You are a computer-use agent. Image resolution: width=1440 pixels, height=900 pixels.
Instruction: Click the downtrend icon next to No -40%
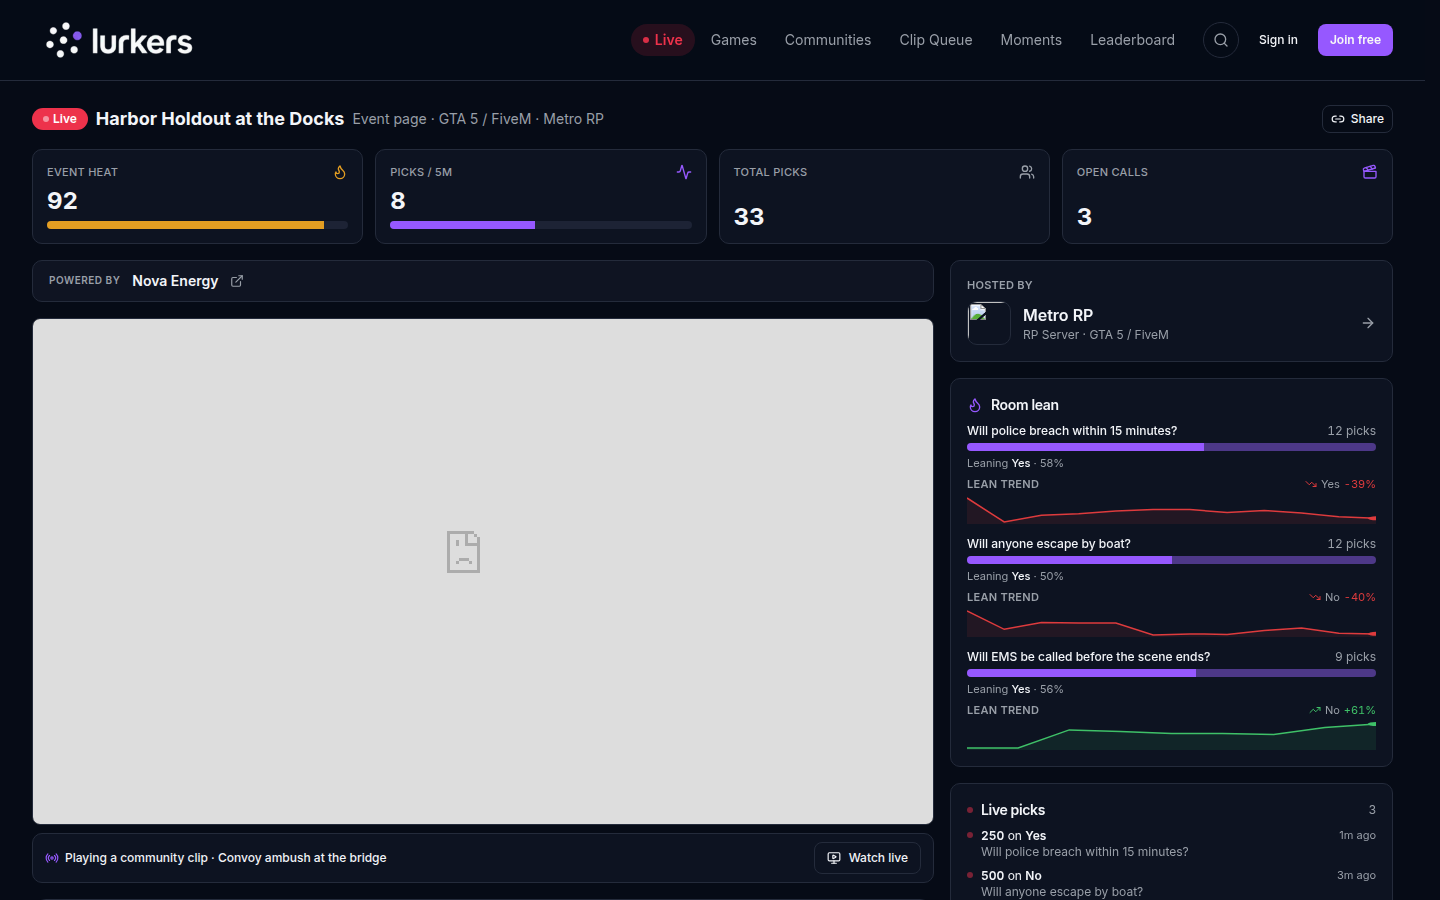pyautogui.click(x=1315, y=597)
